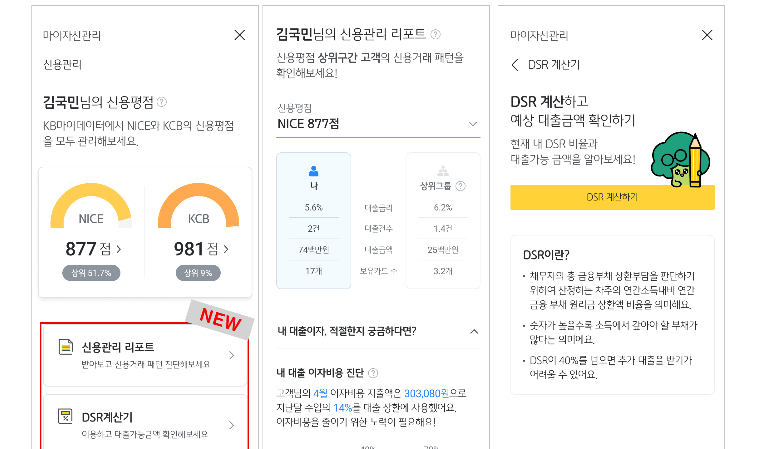Image resolution: width=760 pixels, height=449 pixels.
Task: Open the 신용관리 리포트 menu card
Action: point(145,355)
